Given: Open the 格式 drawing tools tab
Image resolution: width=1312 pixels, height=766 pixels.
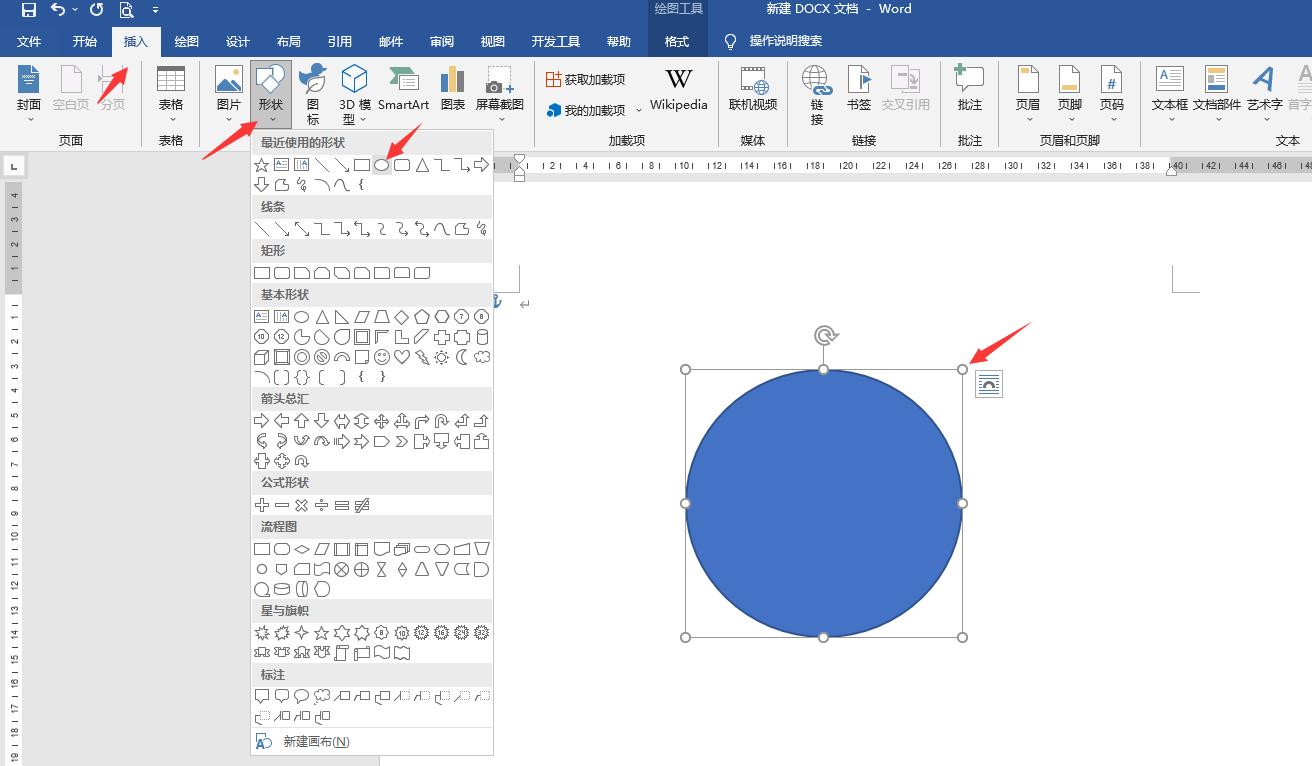Looking at the screenshot, I should [677, 41].
